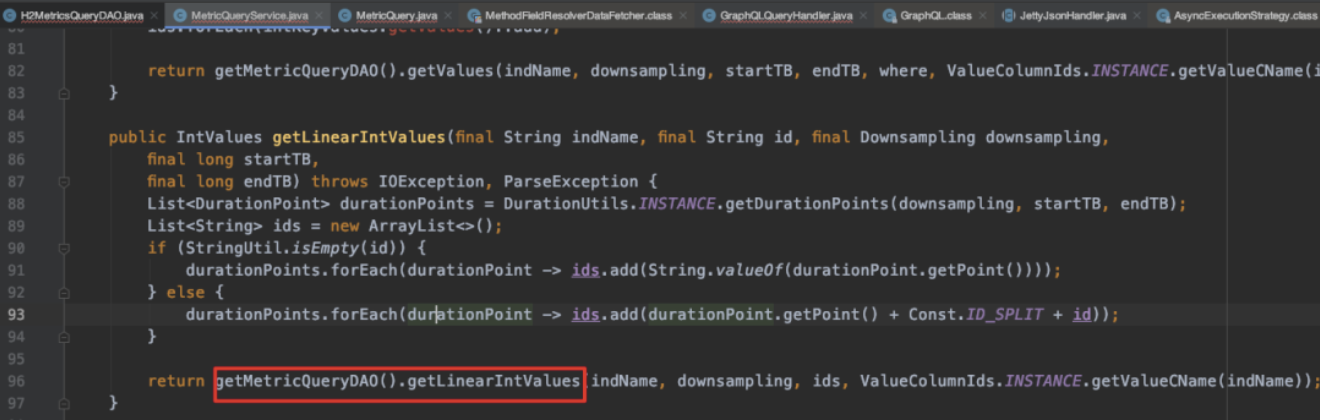This screenshot has width=1320, height=420.
Task: Collapse the fold marker on line 87
Action: click(64, 182)
